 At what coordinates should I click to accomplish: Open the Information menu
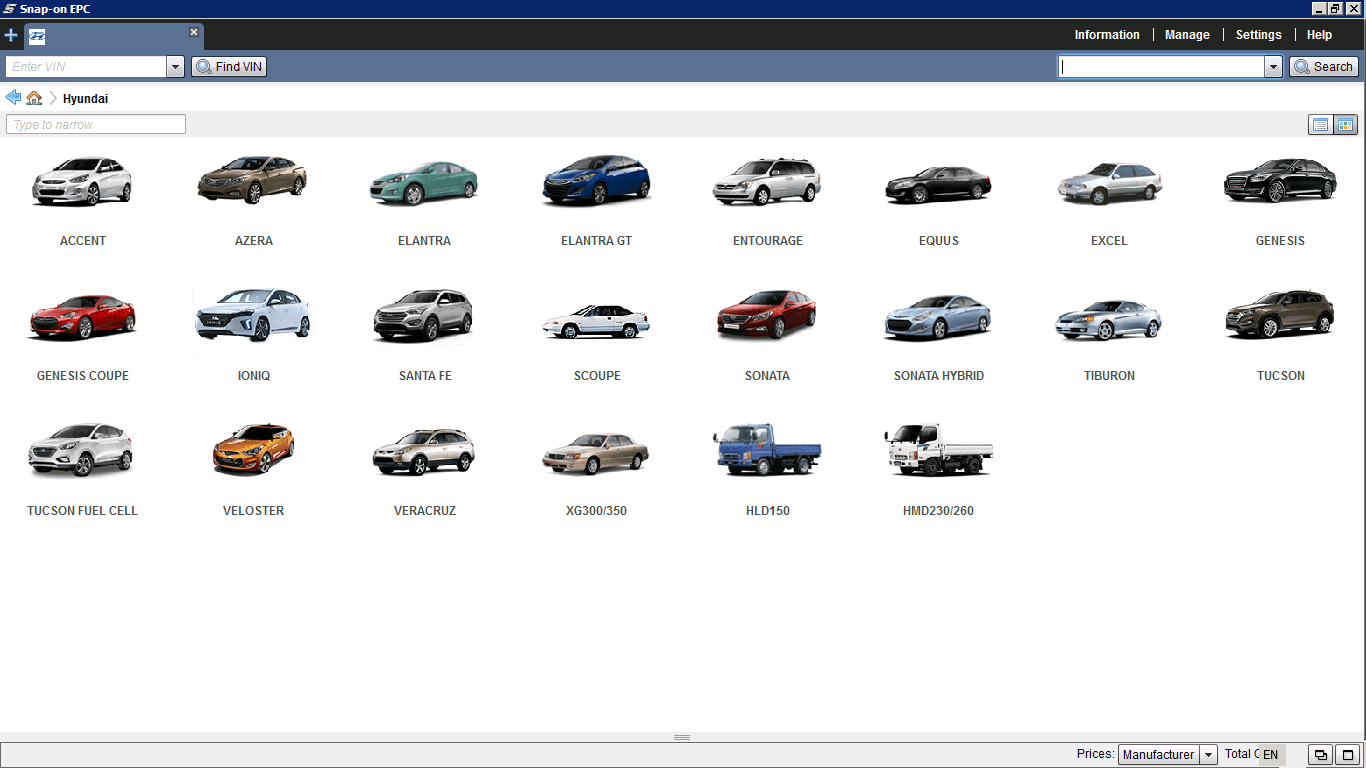coord(1107,35)
